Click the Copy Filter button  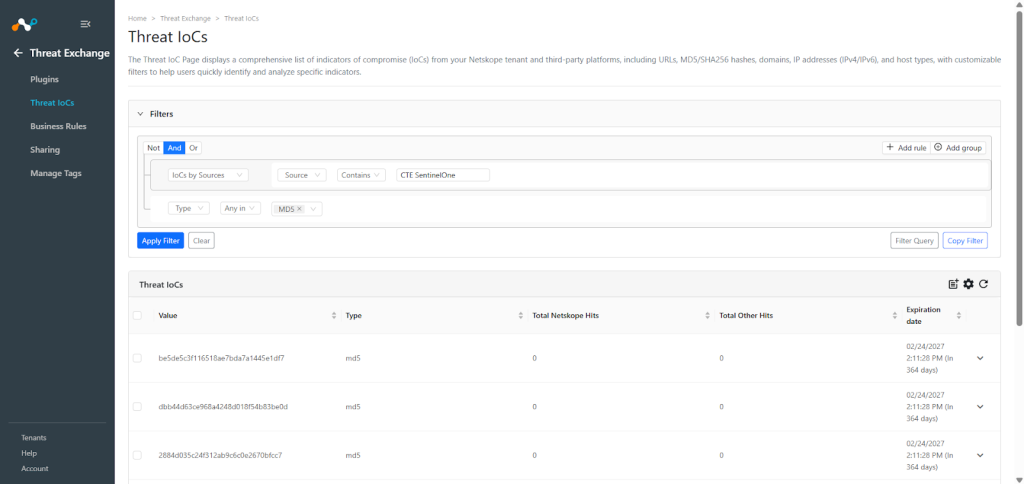tap(965, 240)
